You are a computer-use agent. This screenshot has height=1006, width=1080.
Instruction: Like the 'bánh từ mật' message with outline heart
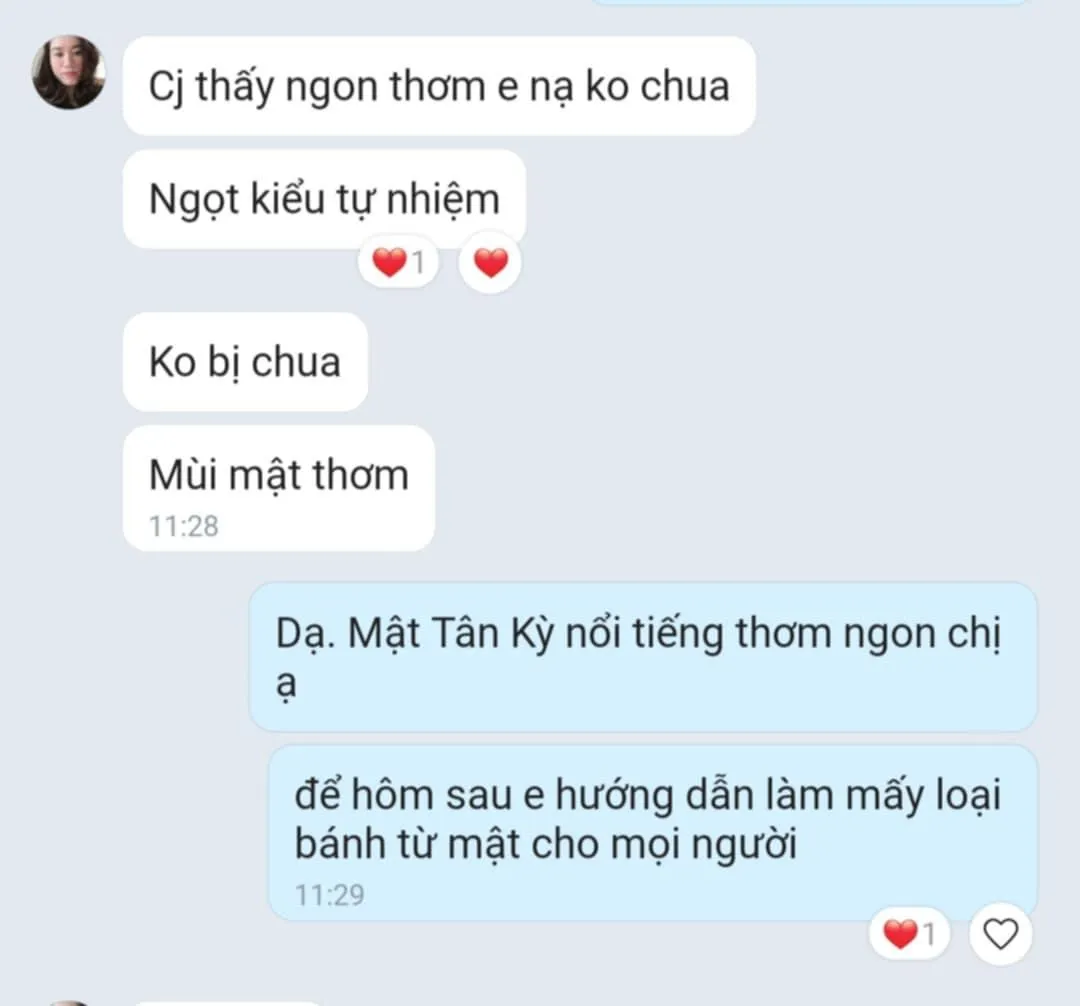[1000, 934]
